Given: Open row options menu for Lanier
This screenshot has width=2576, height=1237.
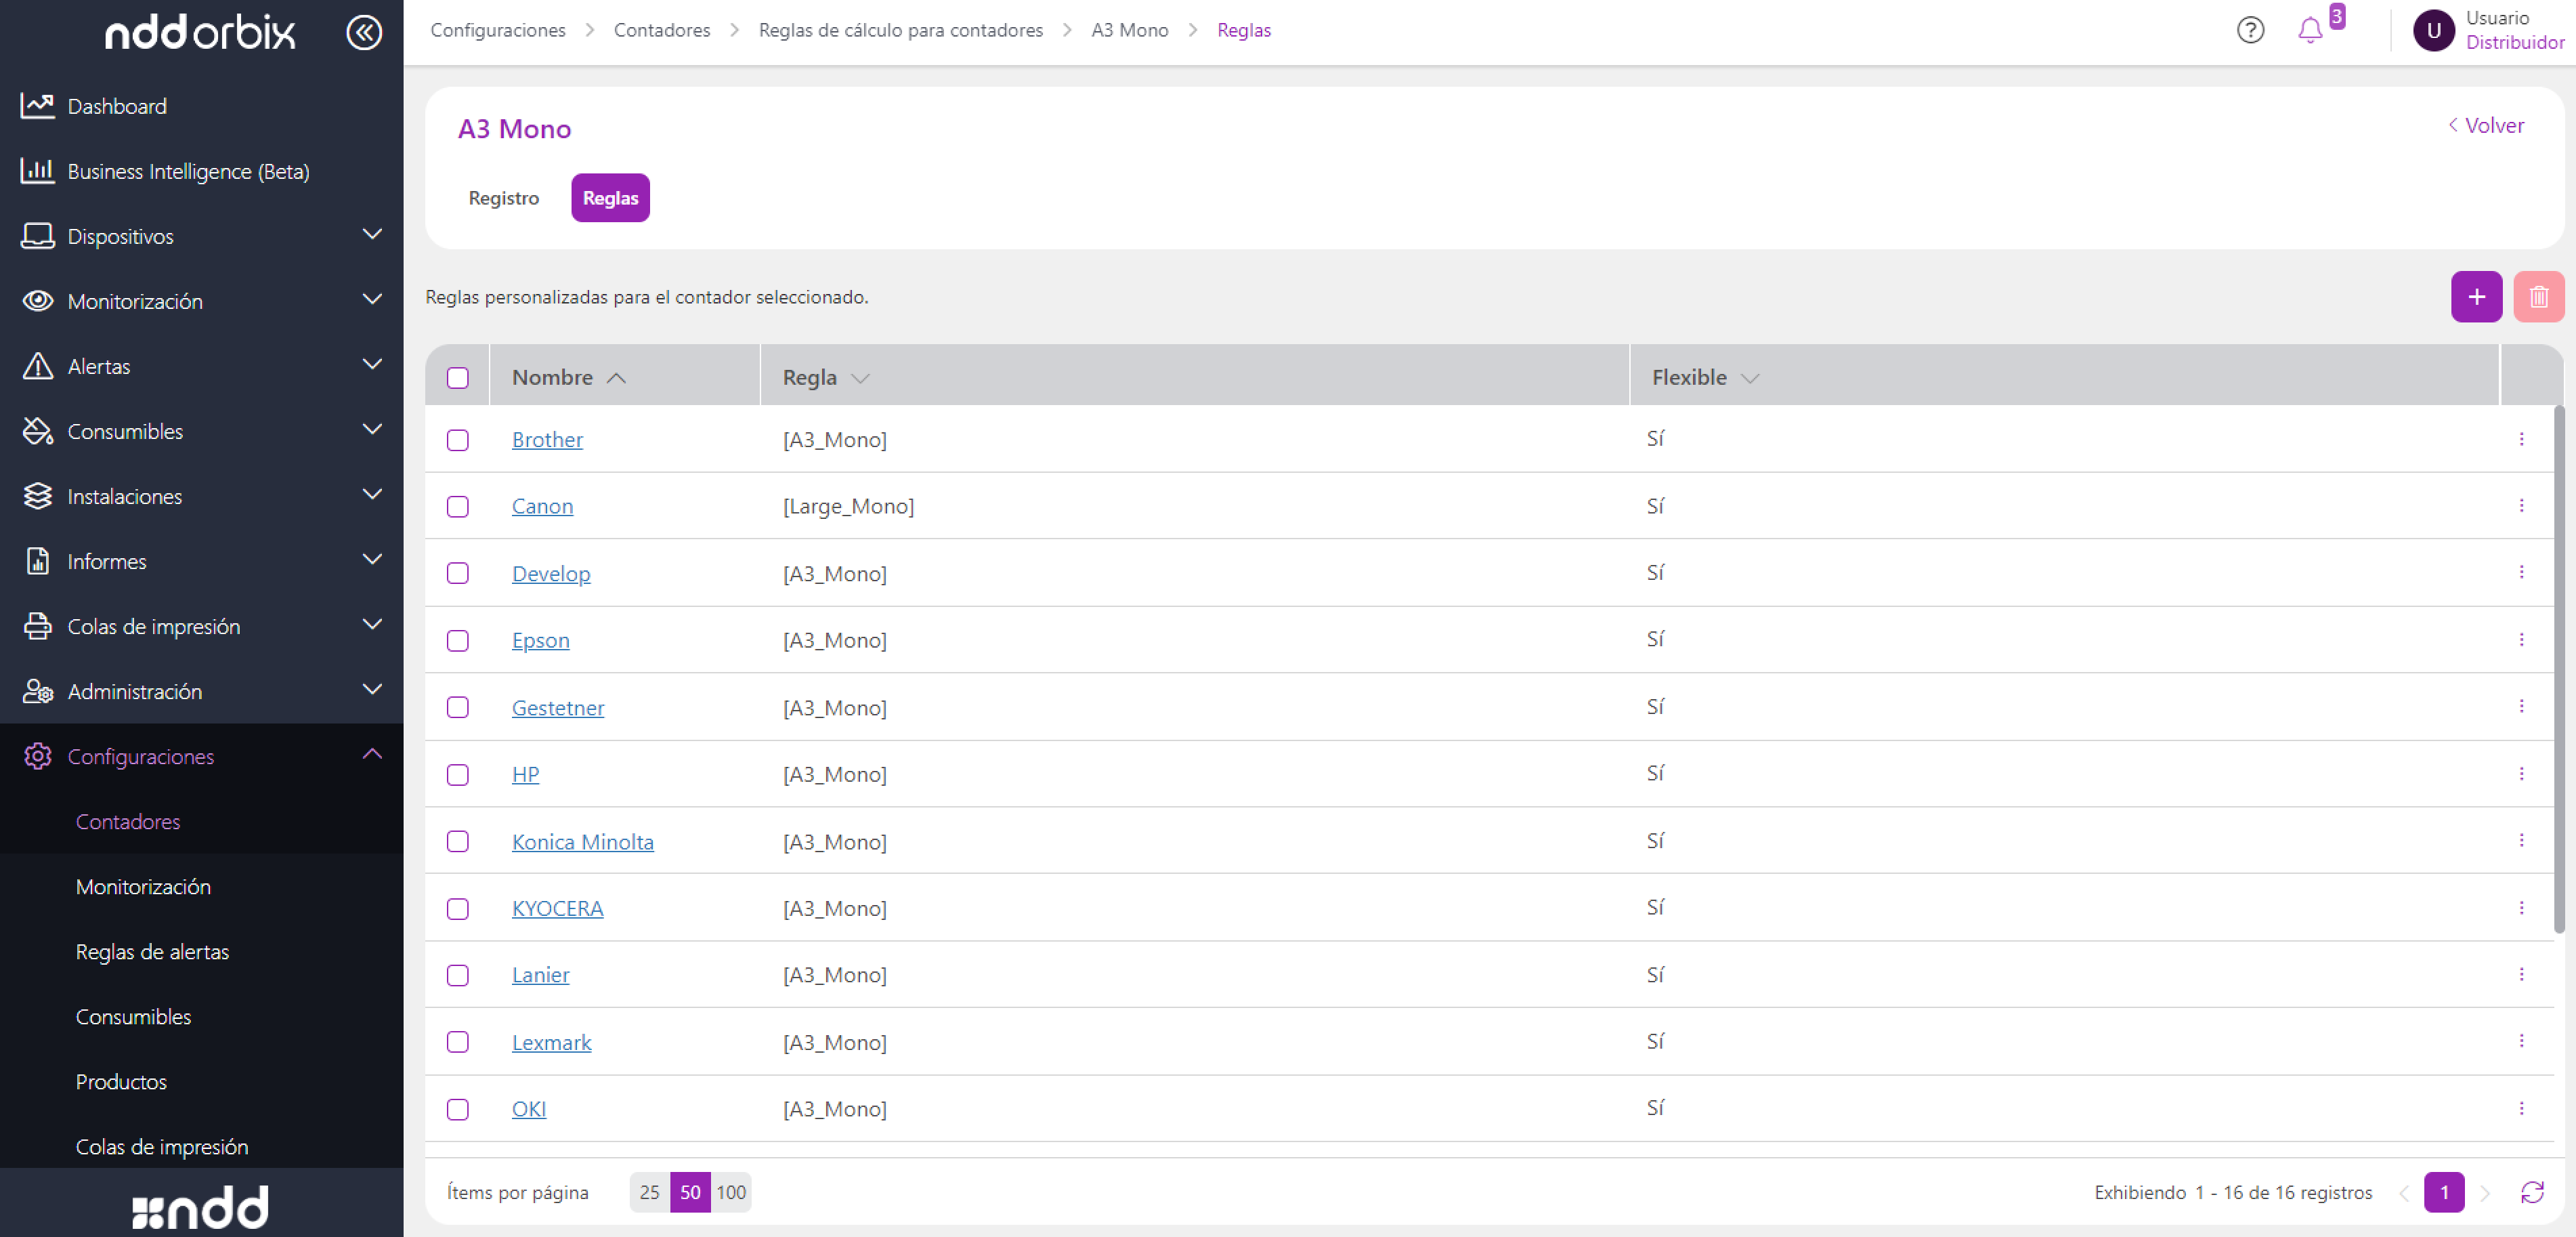Looking at the screenshot, I should coord(2521,974).
